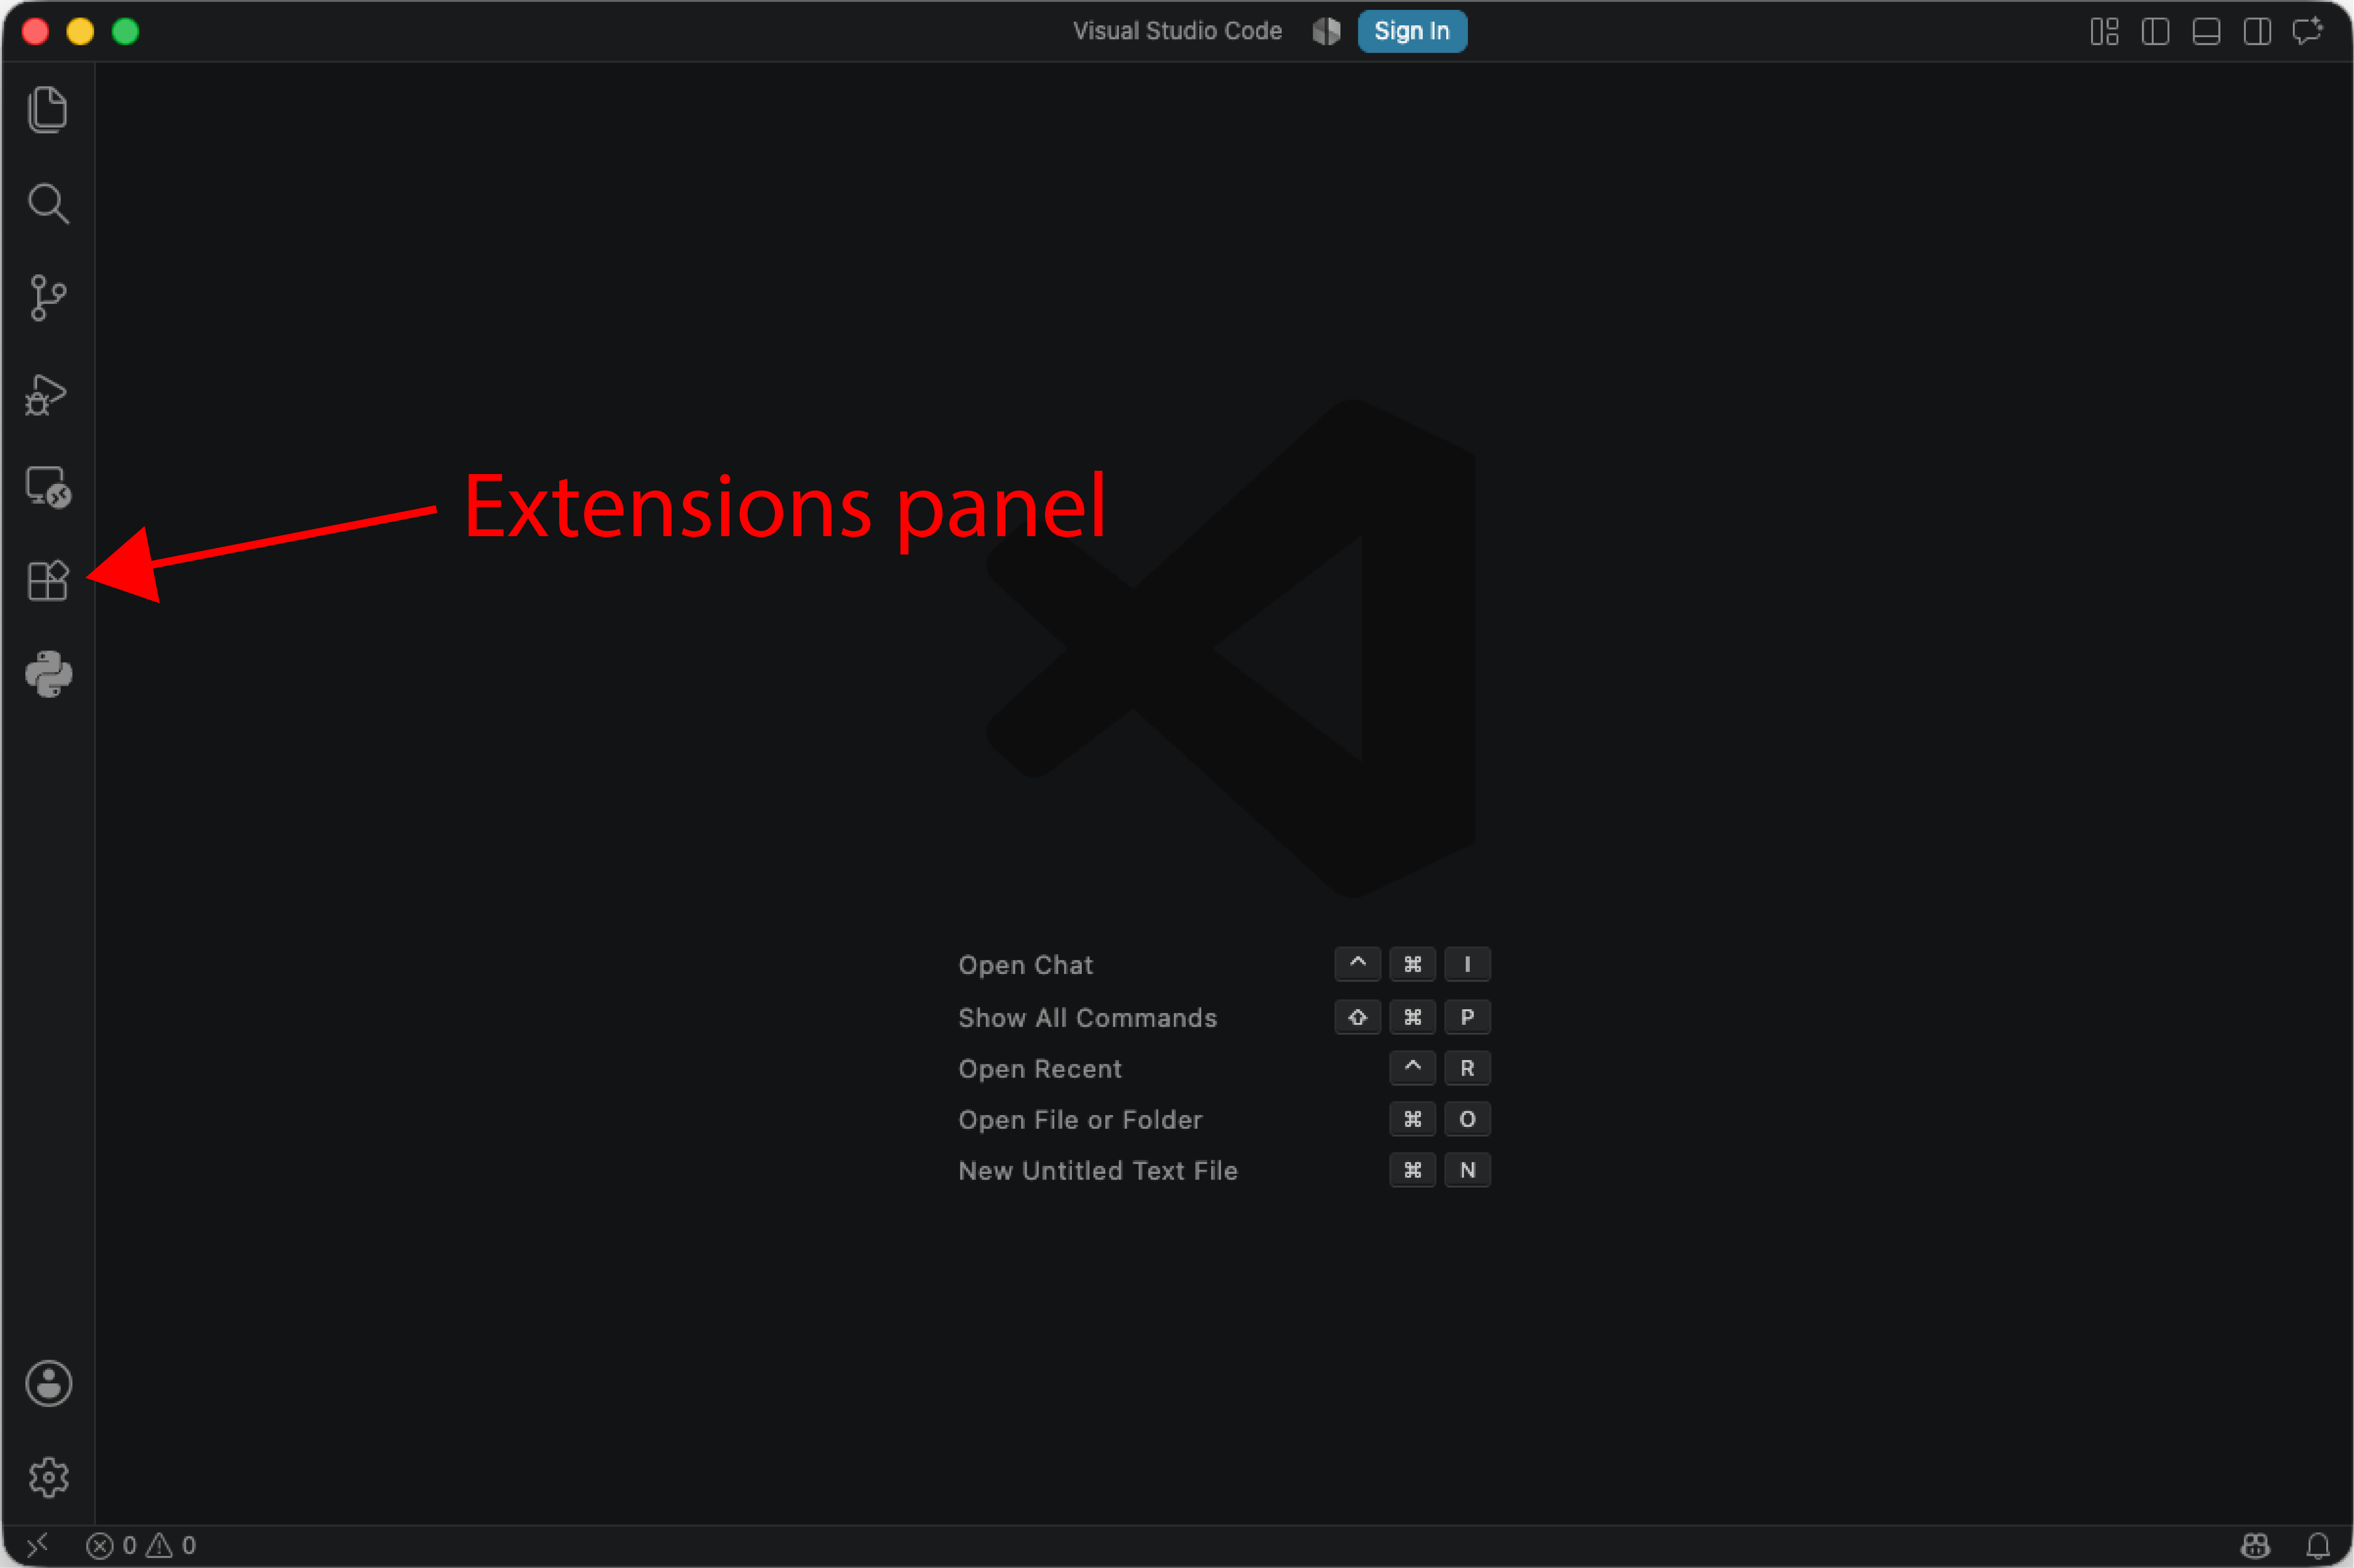The image size is (2354, 1568).
Task: Open the Copilot status icon in status bar
Action: 2255,1546
